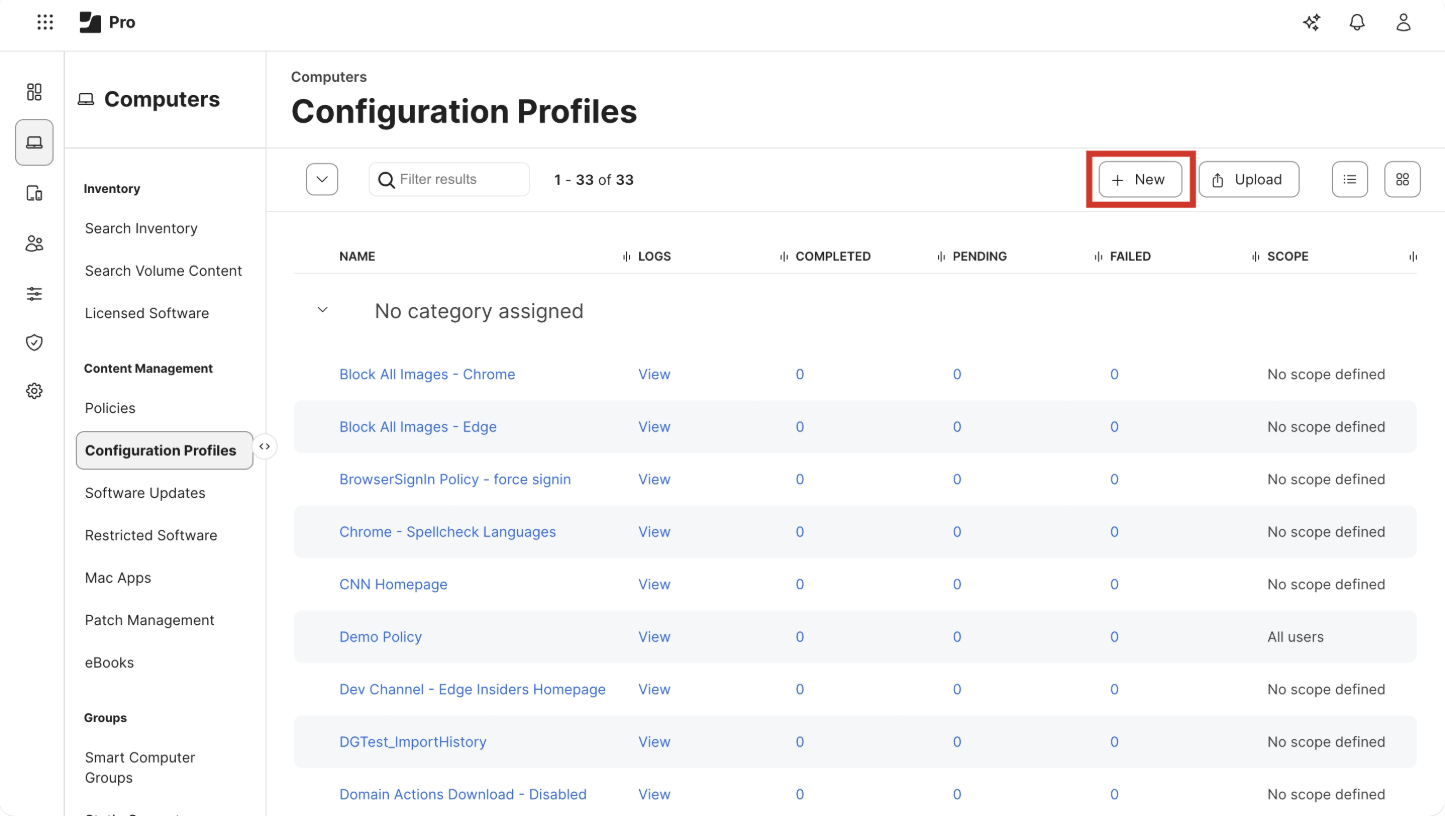Switch to list view

(1349, 179)
